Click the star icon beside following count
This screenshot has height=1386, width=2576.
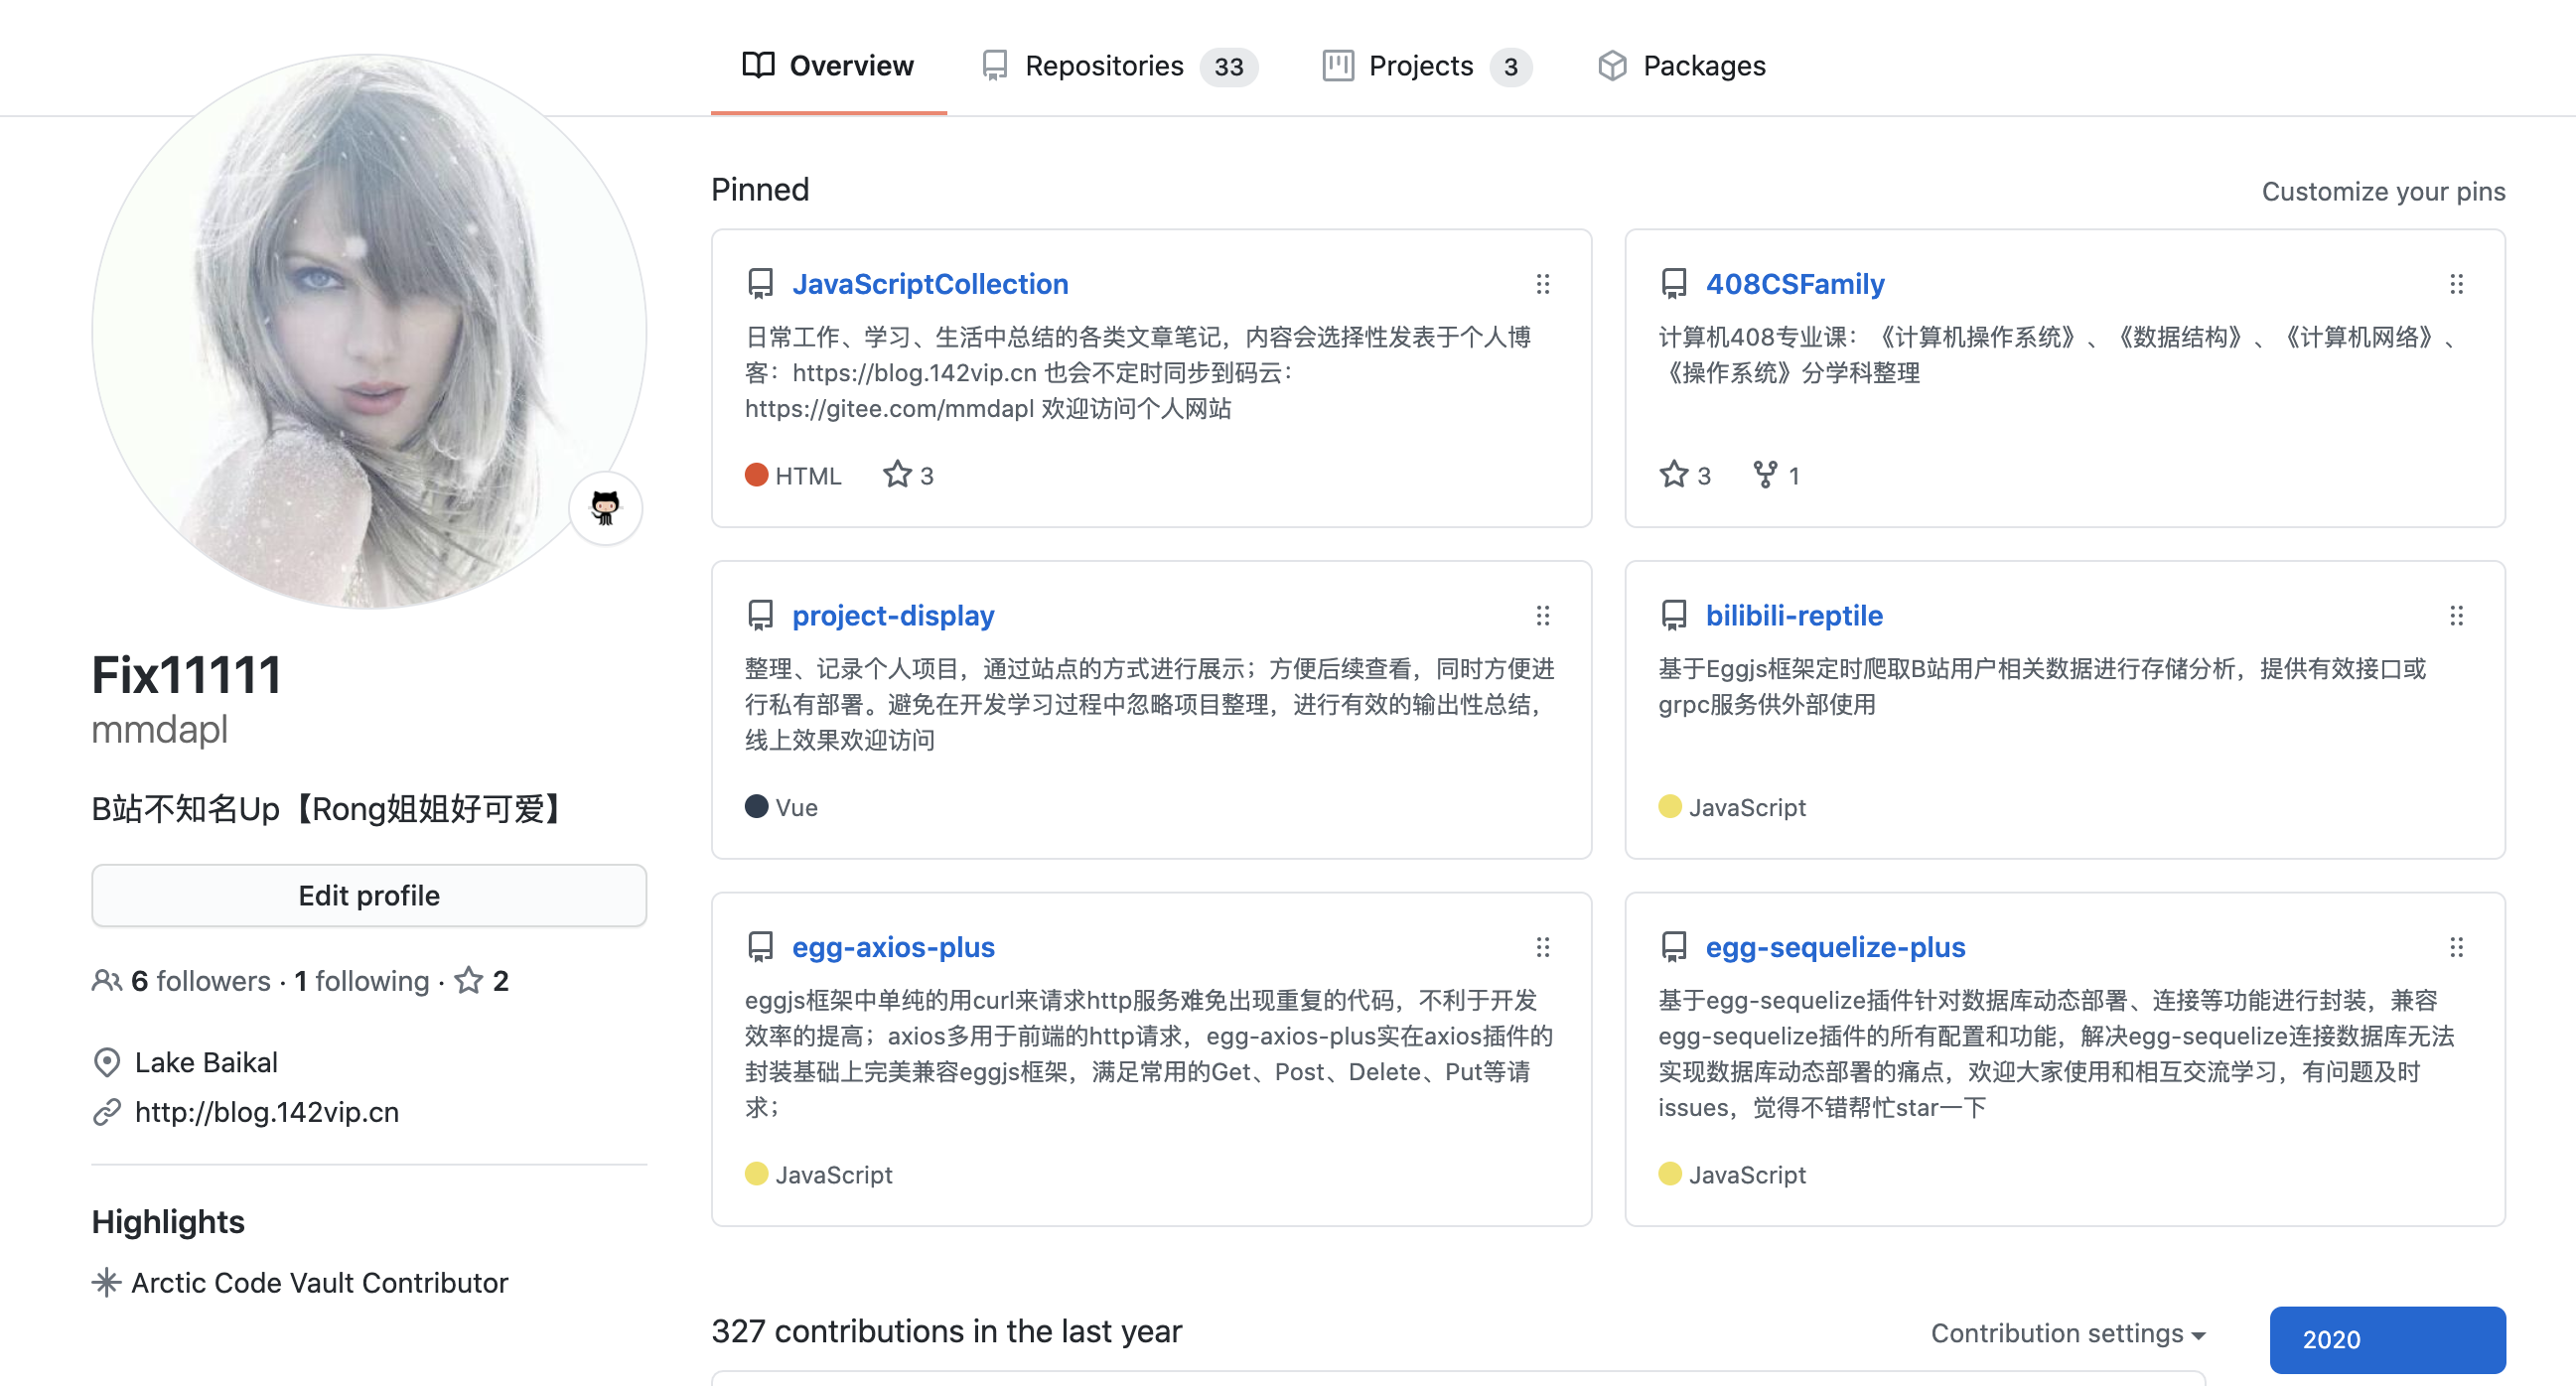[469, 980]
